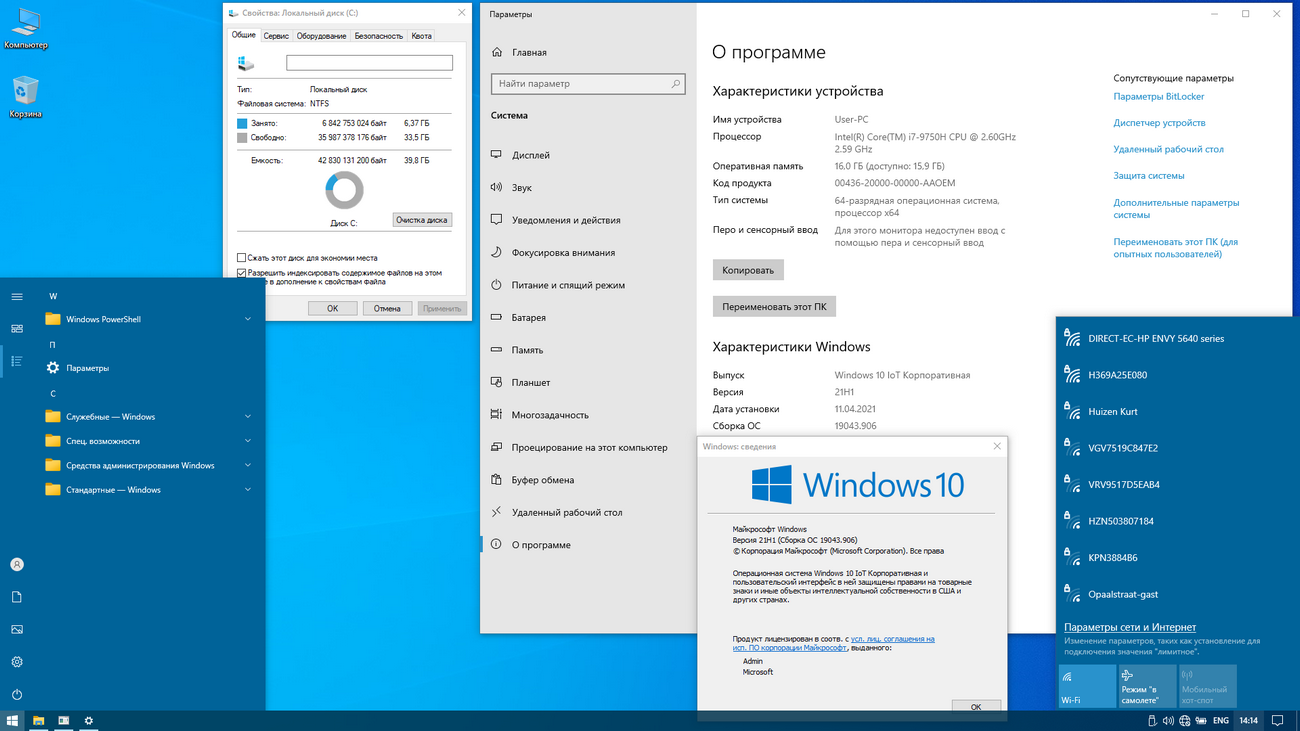
Task: Check 'Сжать этот диск для экономии места'
Action: (241, 258)
